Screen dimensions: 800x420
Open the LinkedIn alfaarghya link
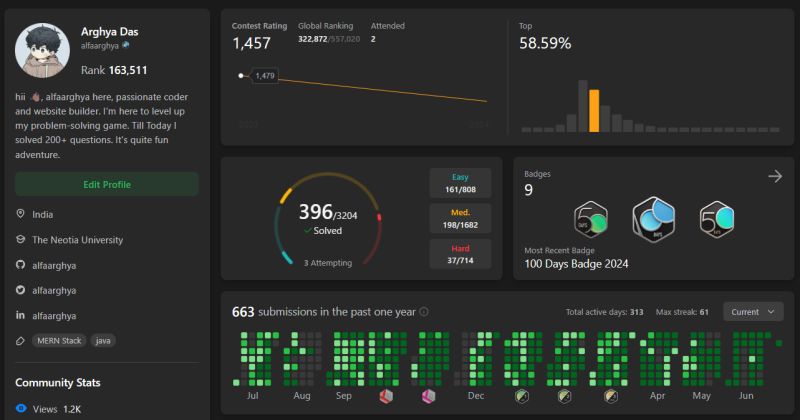pos(54,316)
